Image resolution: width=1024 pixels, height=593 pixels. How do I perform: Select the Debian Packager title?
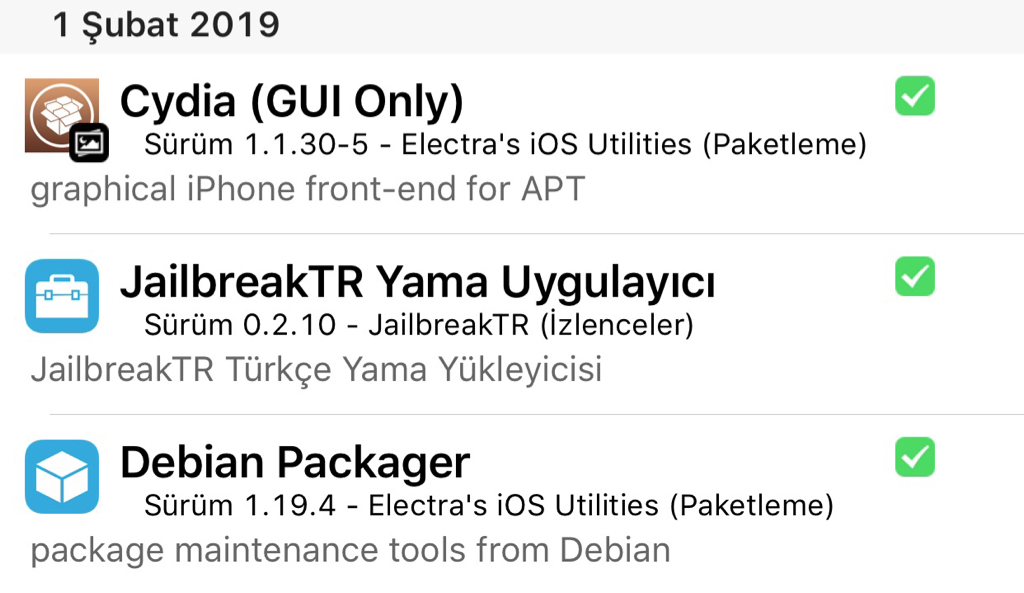tap(294, 463)
